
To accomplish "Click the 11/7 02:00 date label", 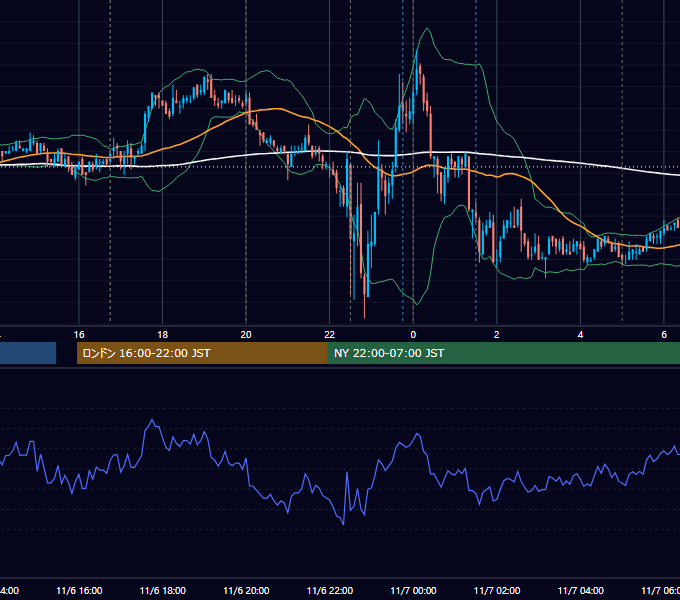I will pyautogui.click(x=497, y=590).
